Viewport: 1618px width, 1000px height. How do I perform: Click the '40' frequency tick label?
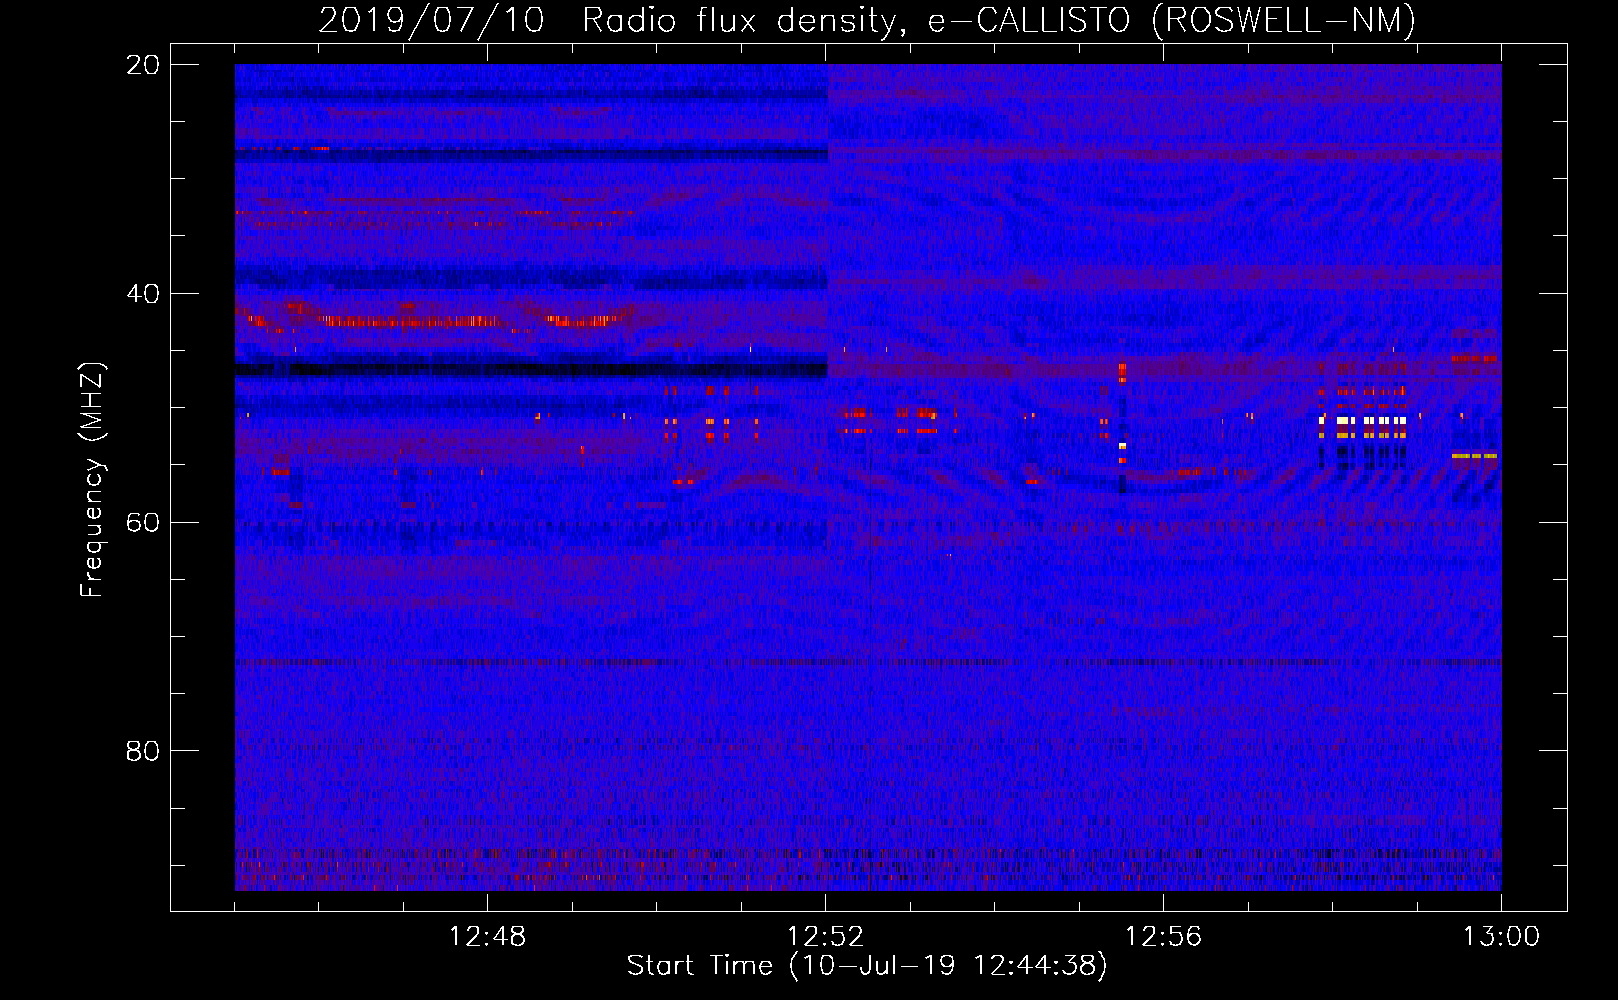(x=143, y=294)
